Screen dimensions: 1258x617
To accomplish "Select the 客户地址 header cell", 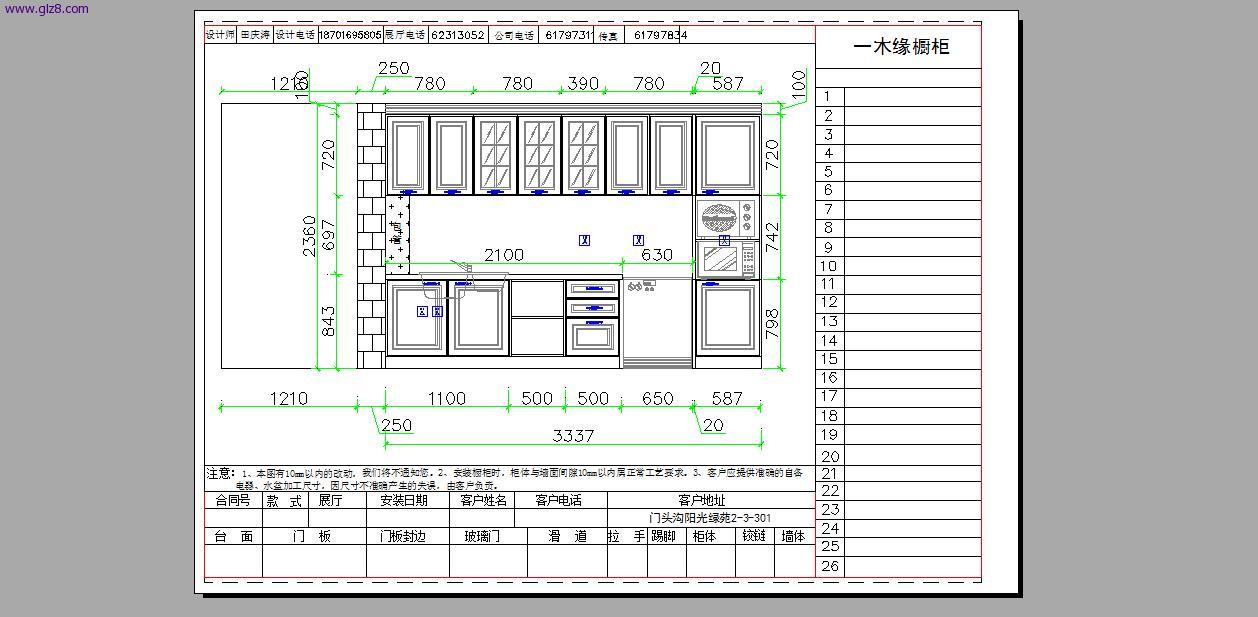I will (703, 499).
